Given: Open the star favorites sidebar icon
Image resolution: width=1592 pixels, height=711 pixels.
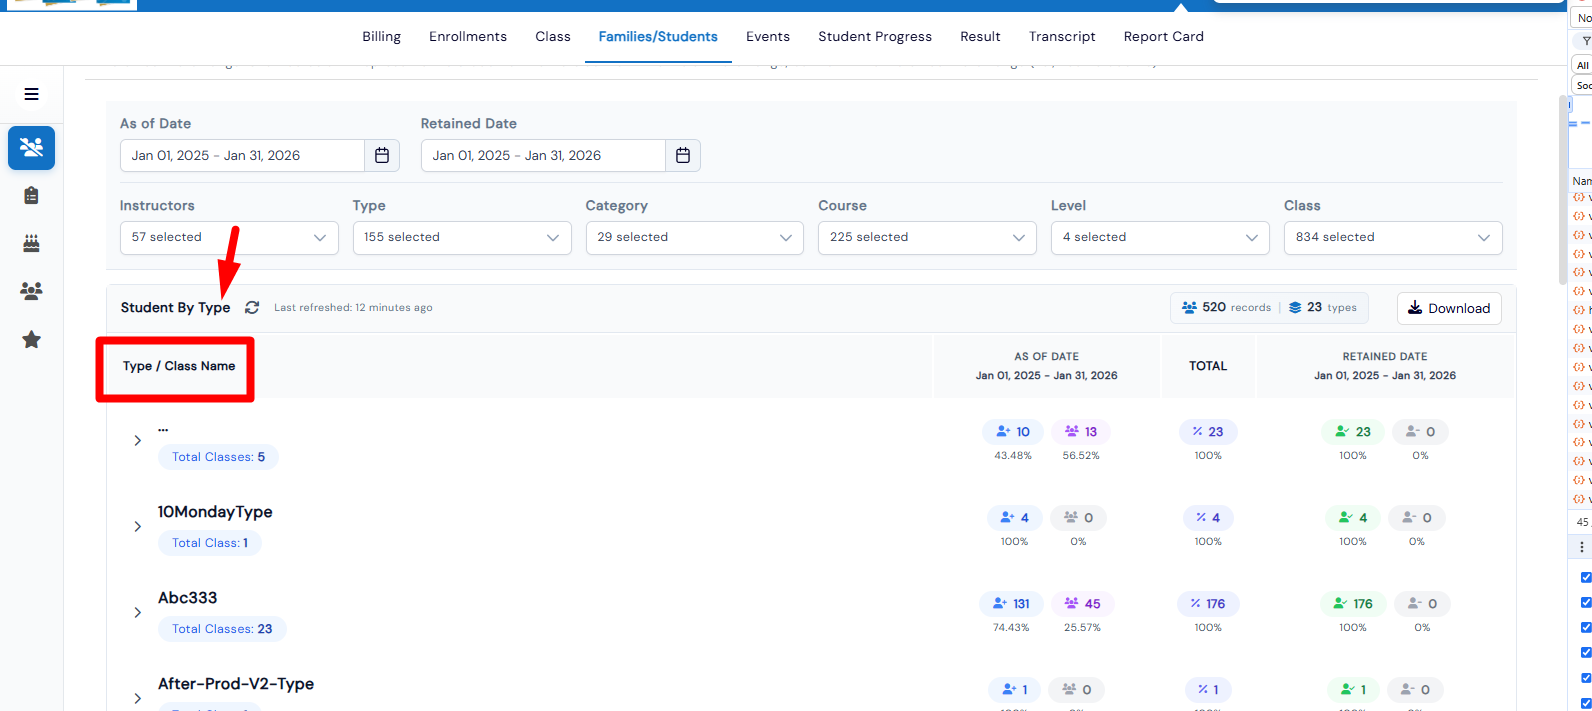Looking at the screenshot, I should pyautogui.click(x=32, y=339).
